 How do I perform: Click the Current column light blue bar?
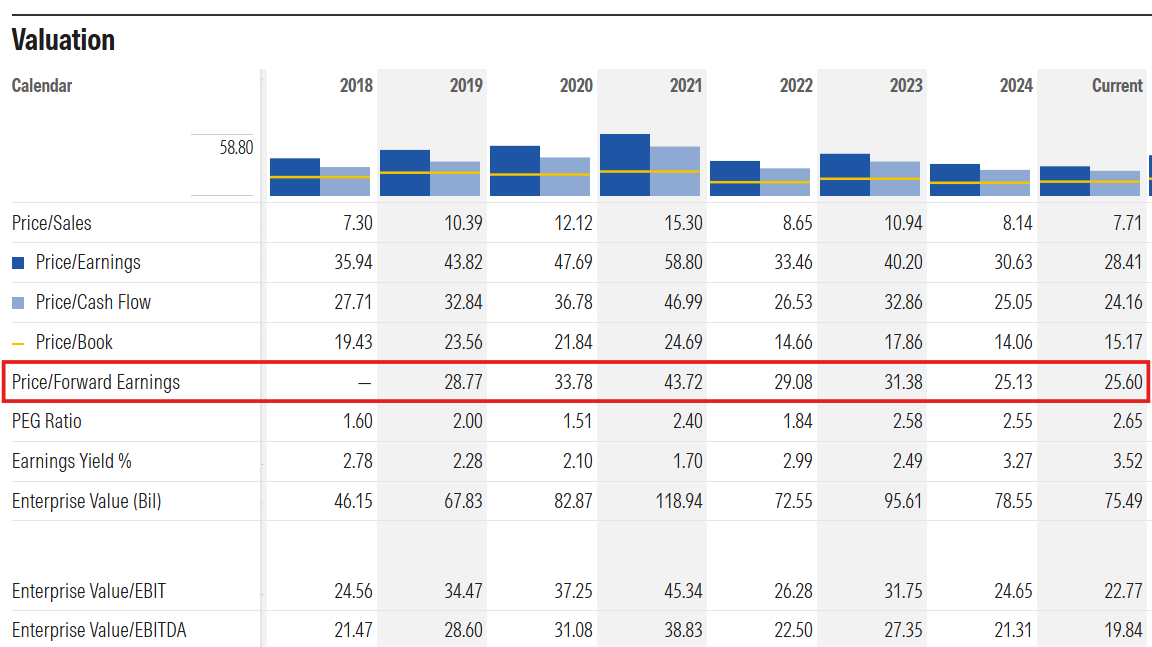(1115, 183)
